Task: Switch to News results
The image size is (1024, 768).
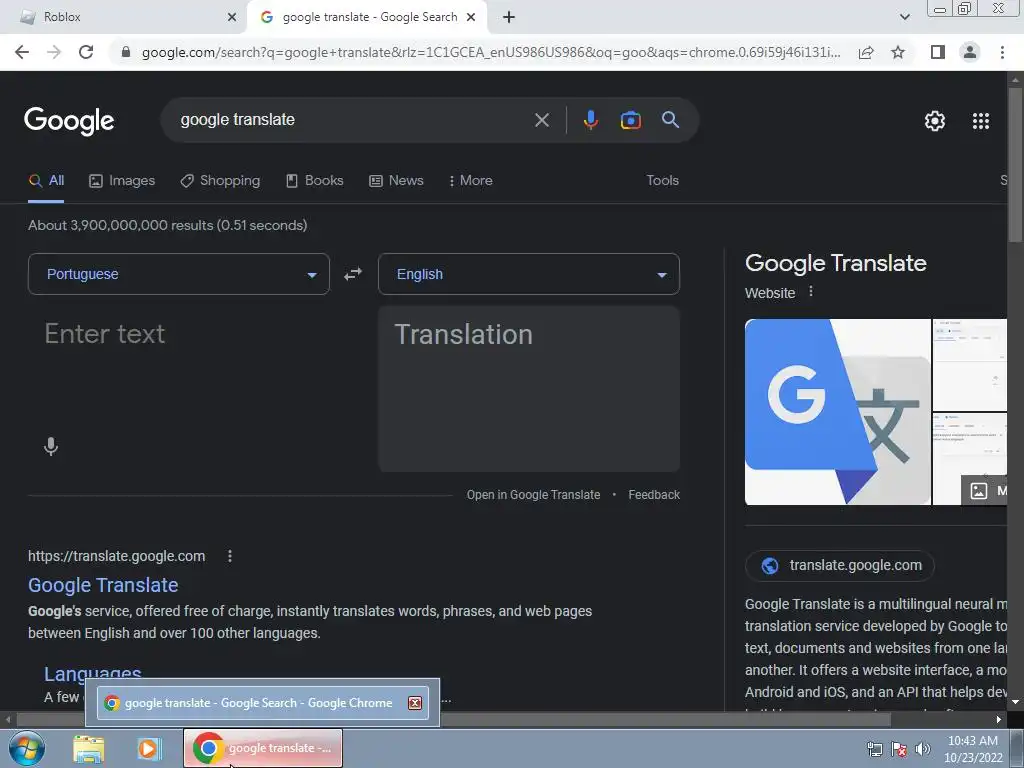Action: point(396,180)
